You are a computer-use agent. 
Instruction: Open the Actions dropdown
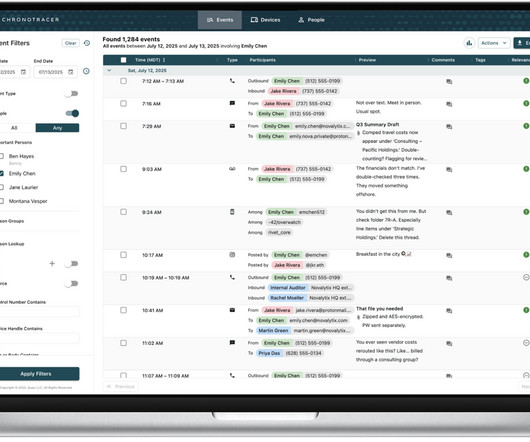point(494,43)
